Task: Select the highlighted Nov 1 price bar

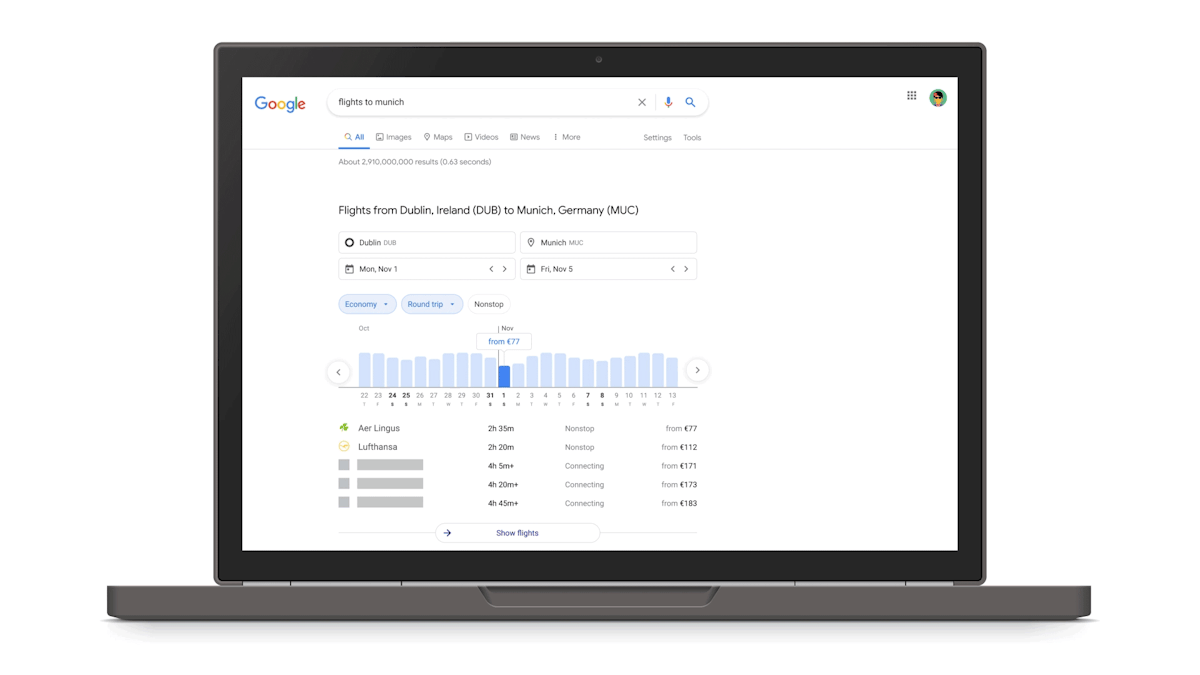Action: point(504,376)
